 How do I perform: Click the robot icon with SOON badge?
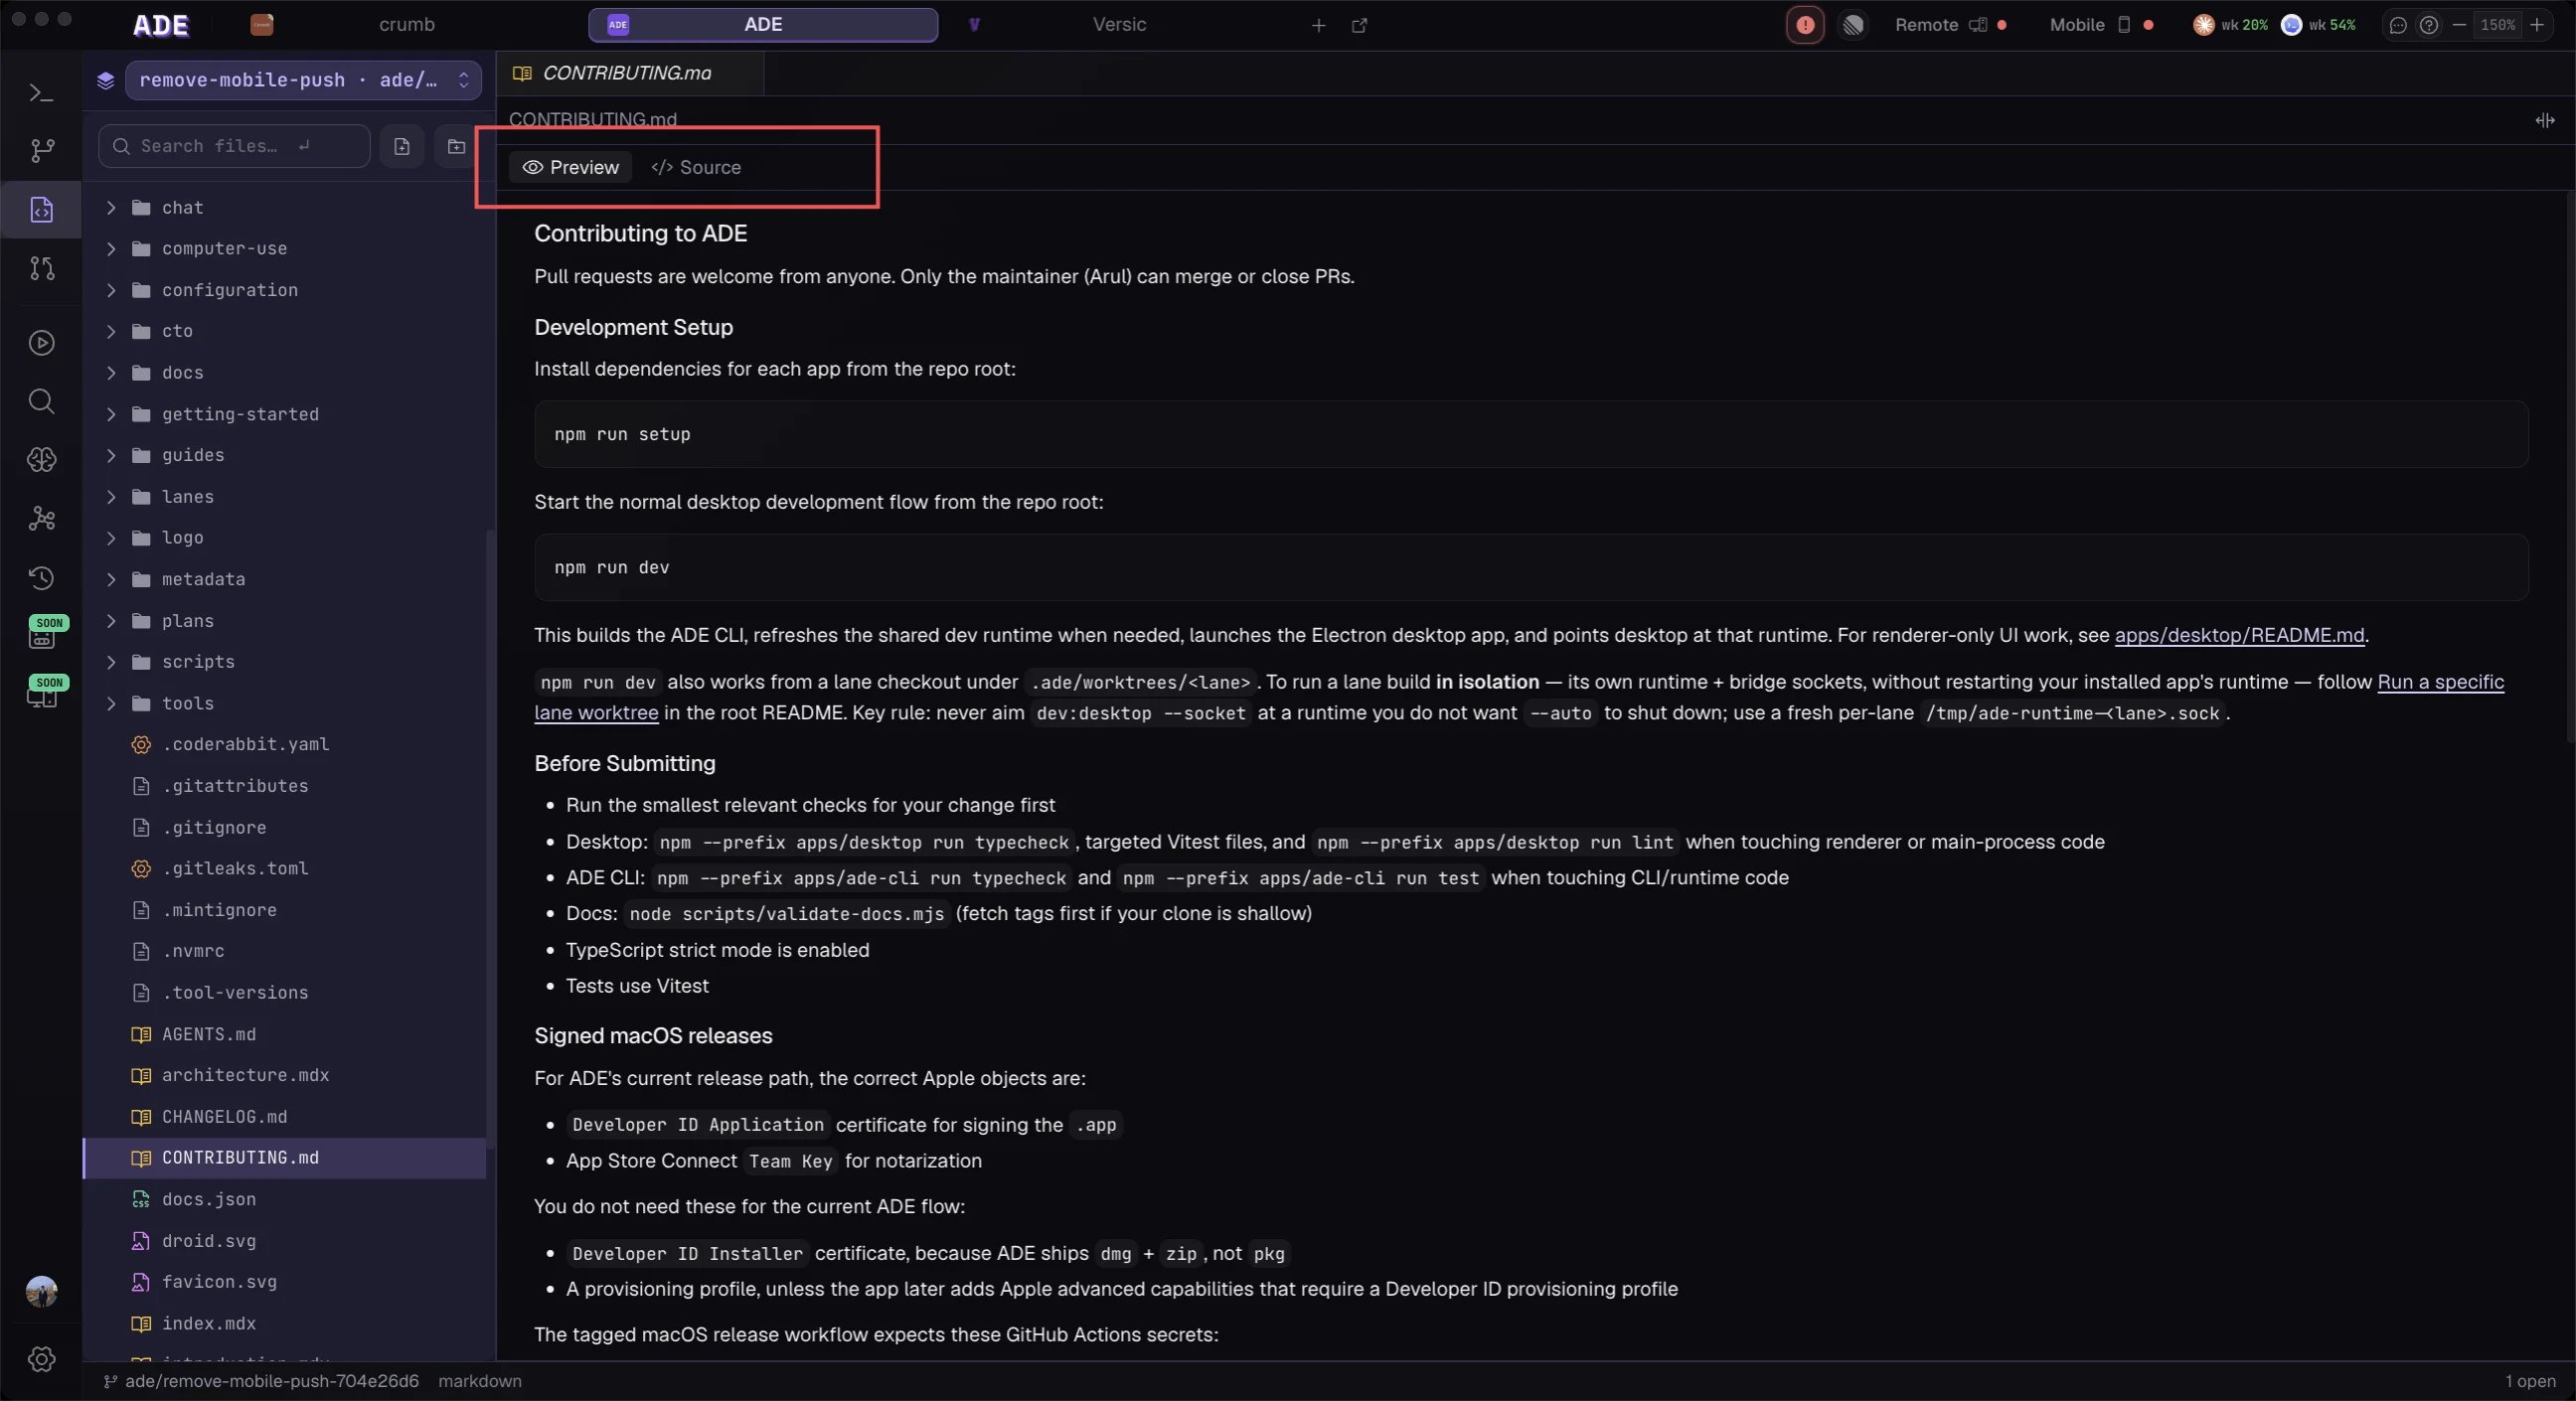click(x=43, y=634)
